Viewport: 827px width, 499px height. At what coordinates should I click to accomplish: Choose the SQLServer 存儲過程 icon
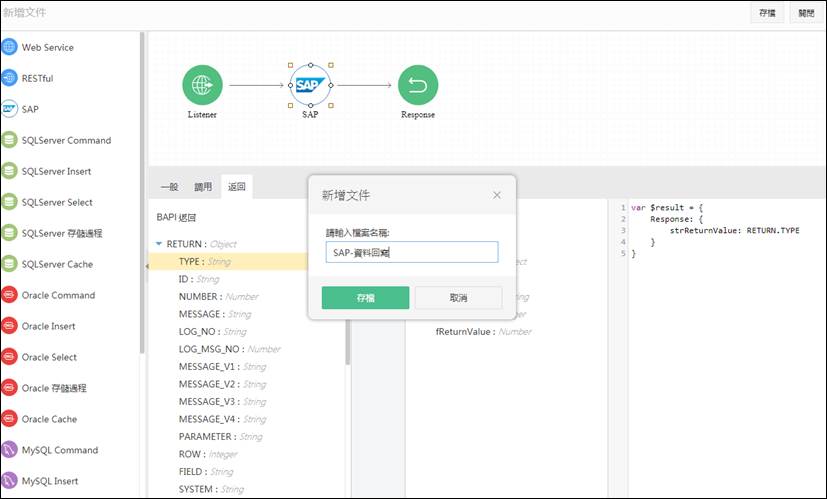tap(9, 233)
